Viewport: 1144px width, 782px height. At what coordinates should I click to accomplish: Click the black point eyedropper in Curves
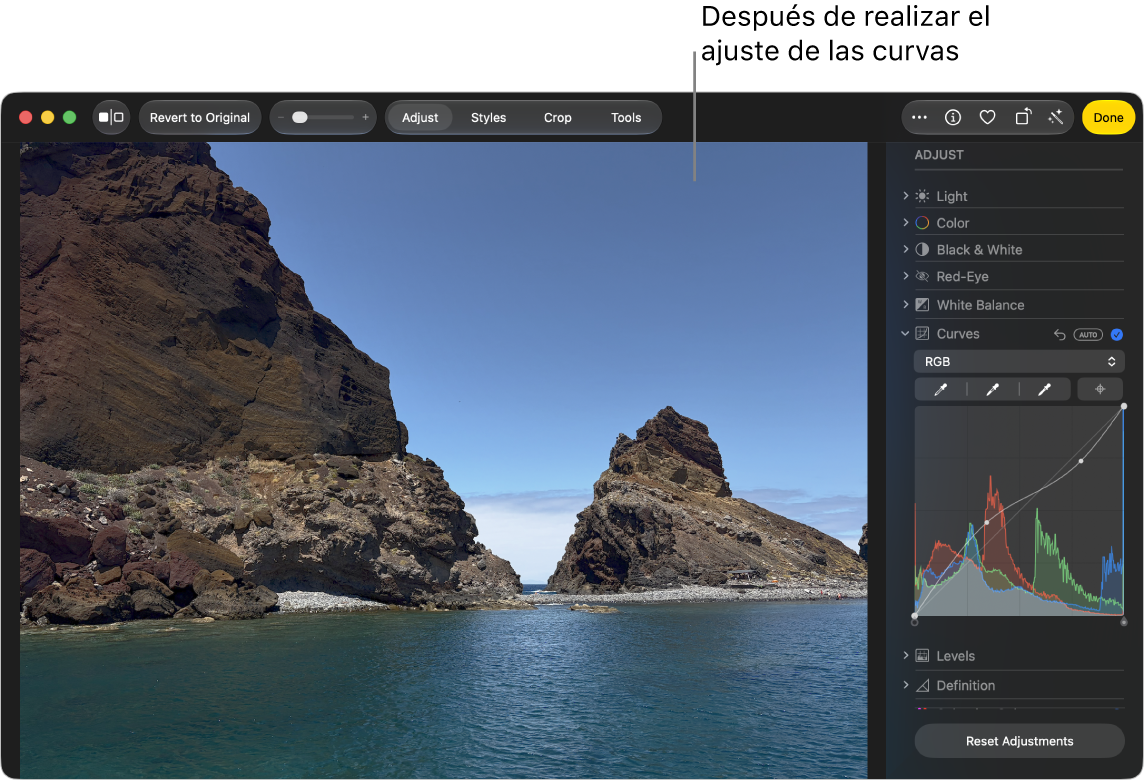click(940, 390)
